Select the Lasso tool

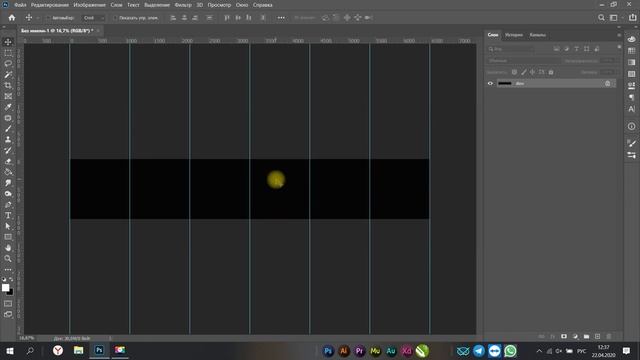8,64
